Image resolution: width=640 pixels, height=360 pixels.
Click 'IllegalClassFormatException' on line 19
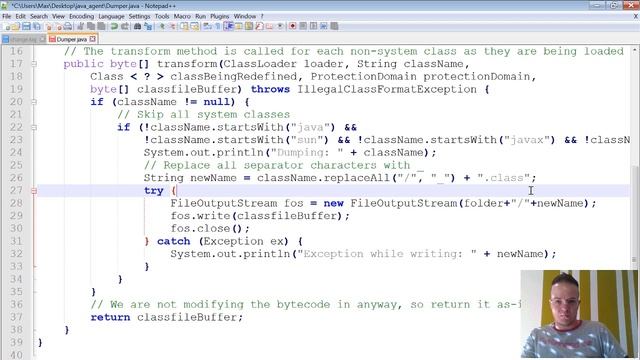point(387,89)
